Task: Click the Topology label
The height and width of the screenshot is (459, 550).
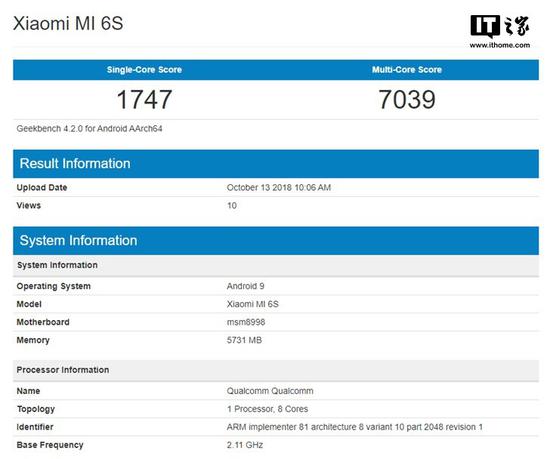Action: click(x=36, y=409)
